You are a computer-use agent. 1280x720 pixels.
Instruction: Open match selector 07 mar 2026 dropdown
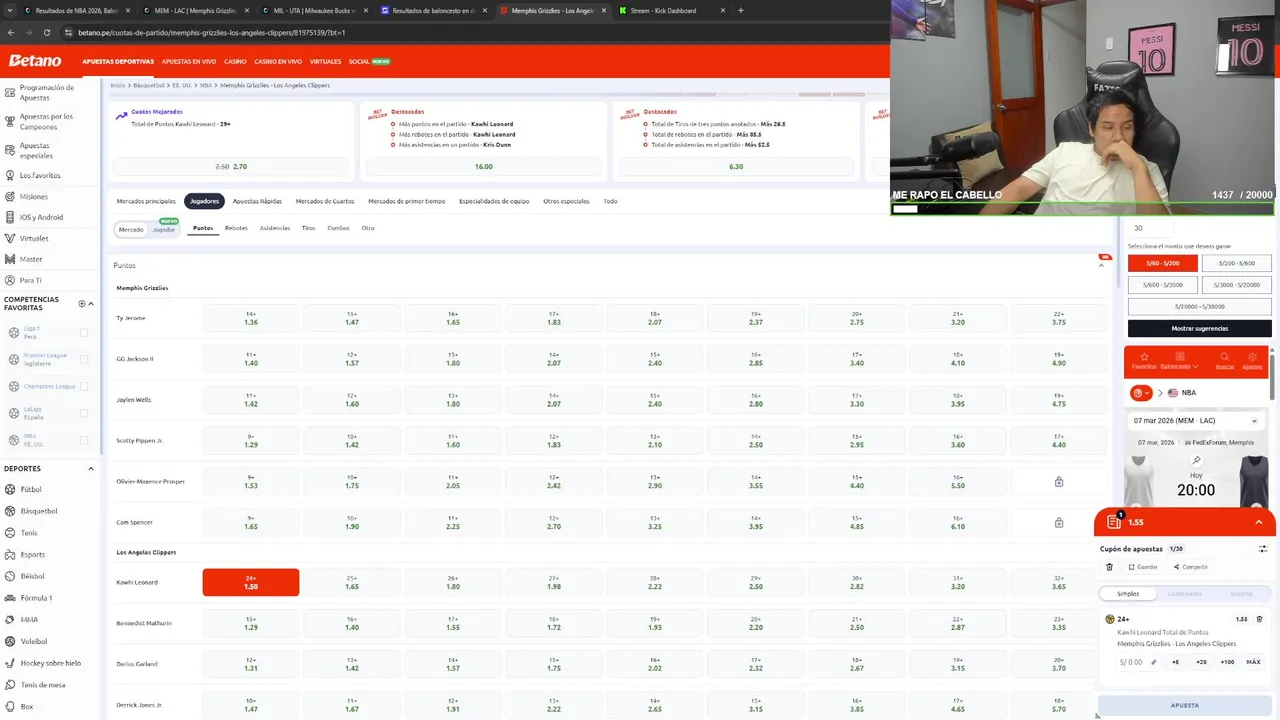[1195, 421]
